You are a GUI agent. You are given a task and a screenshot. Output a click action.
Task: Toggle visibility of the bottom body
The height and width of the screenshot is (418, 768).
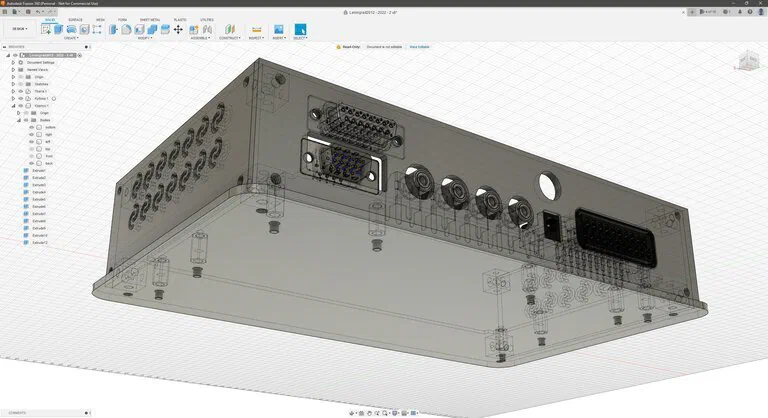[32, 127]
